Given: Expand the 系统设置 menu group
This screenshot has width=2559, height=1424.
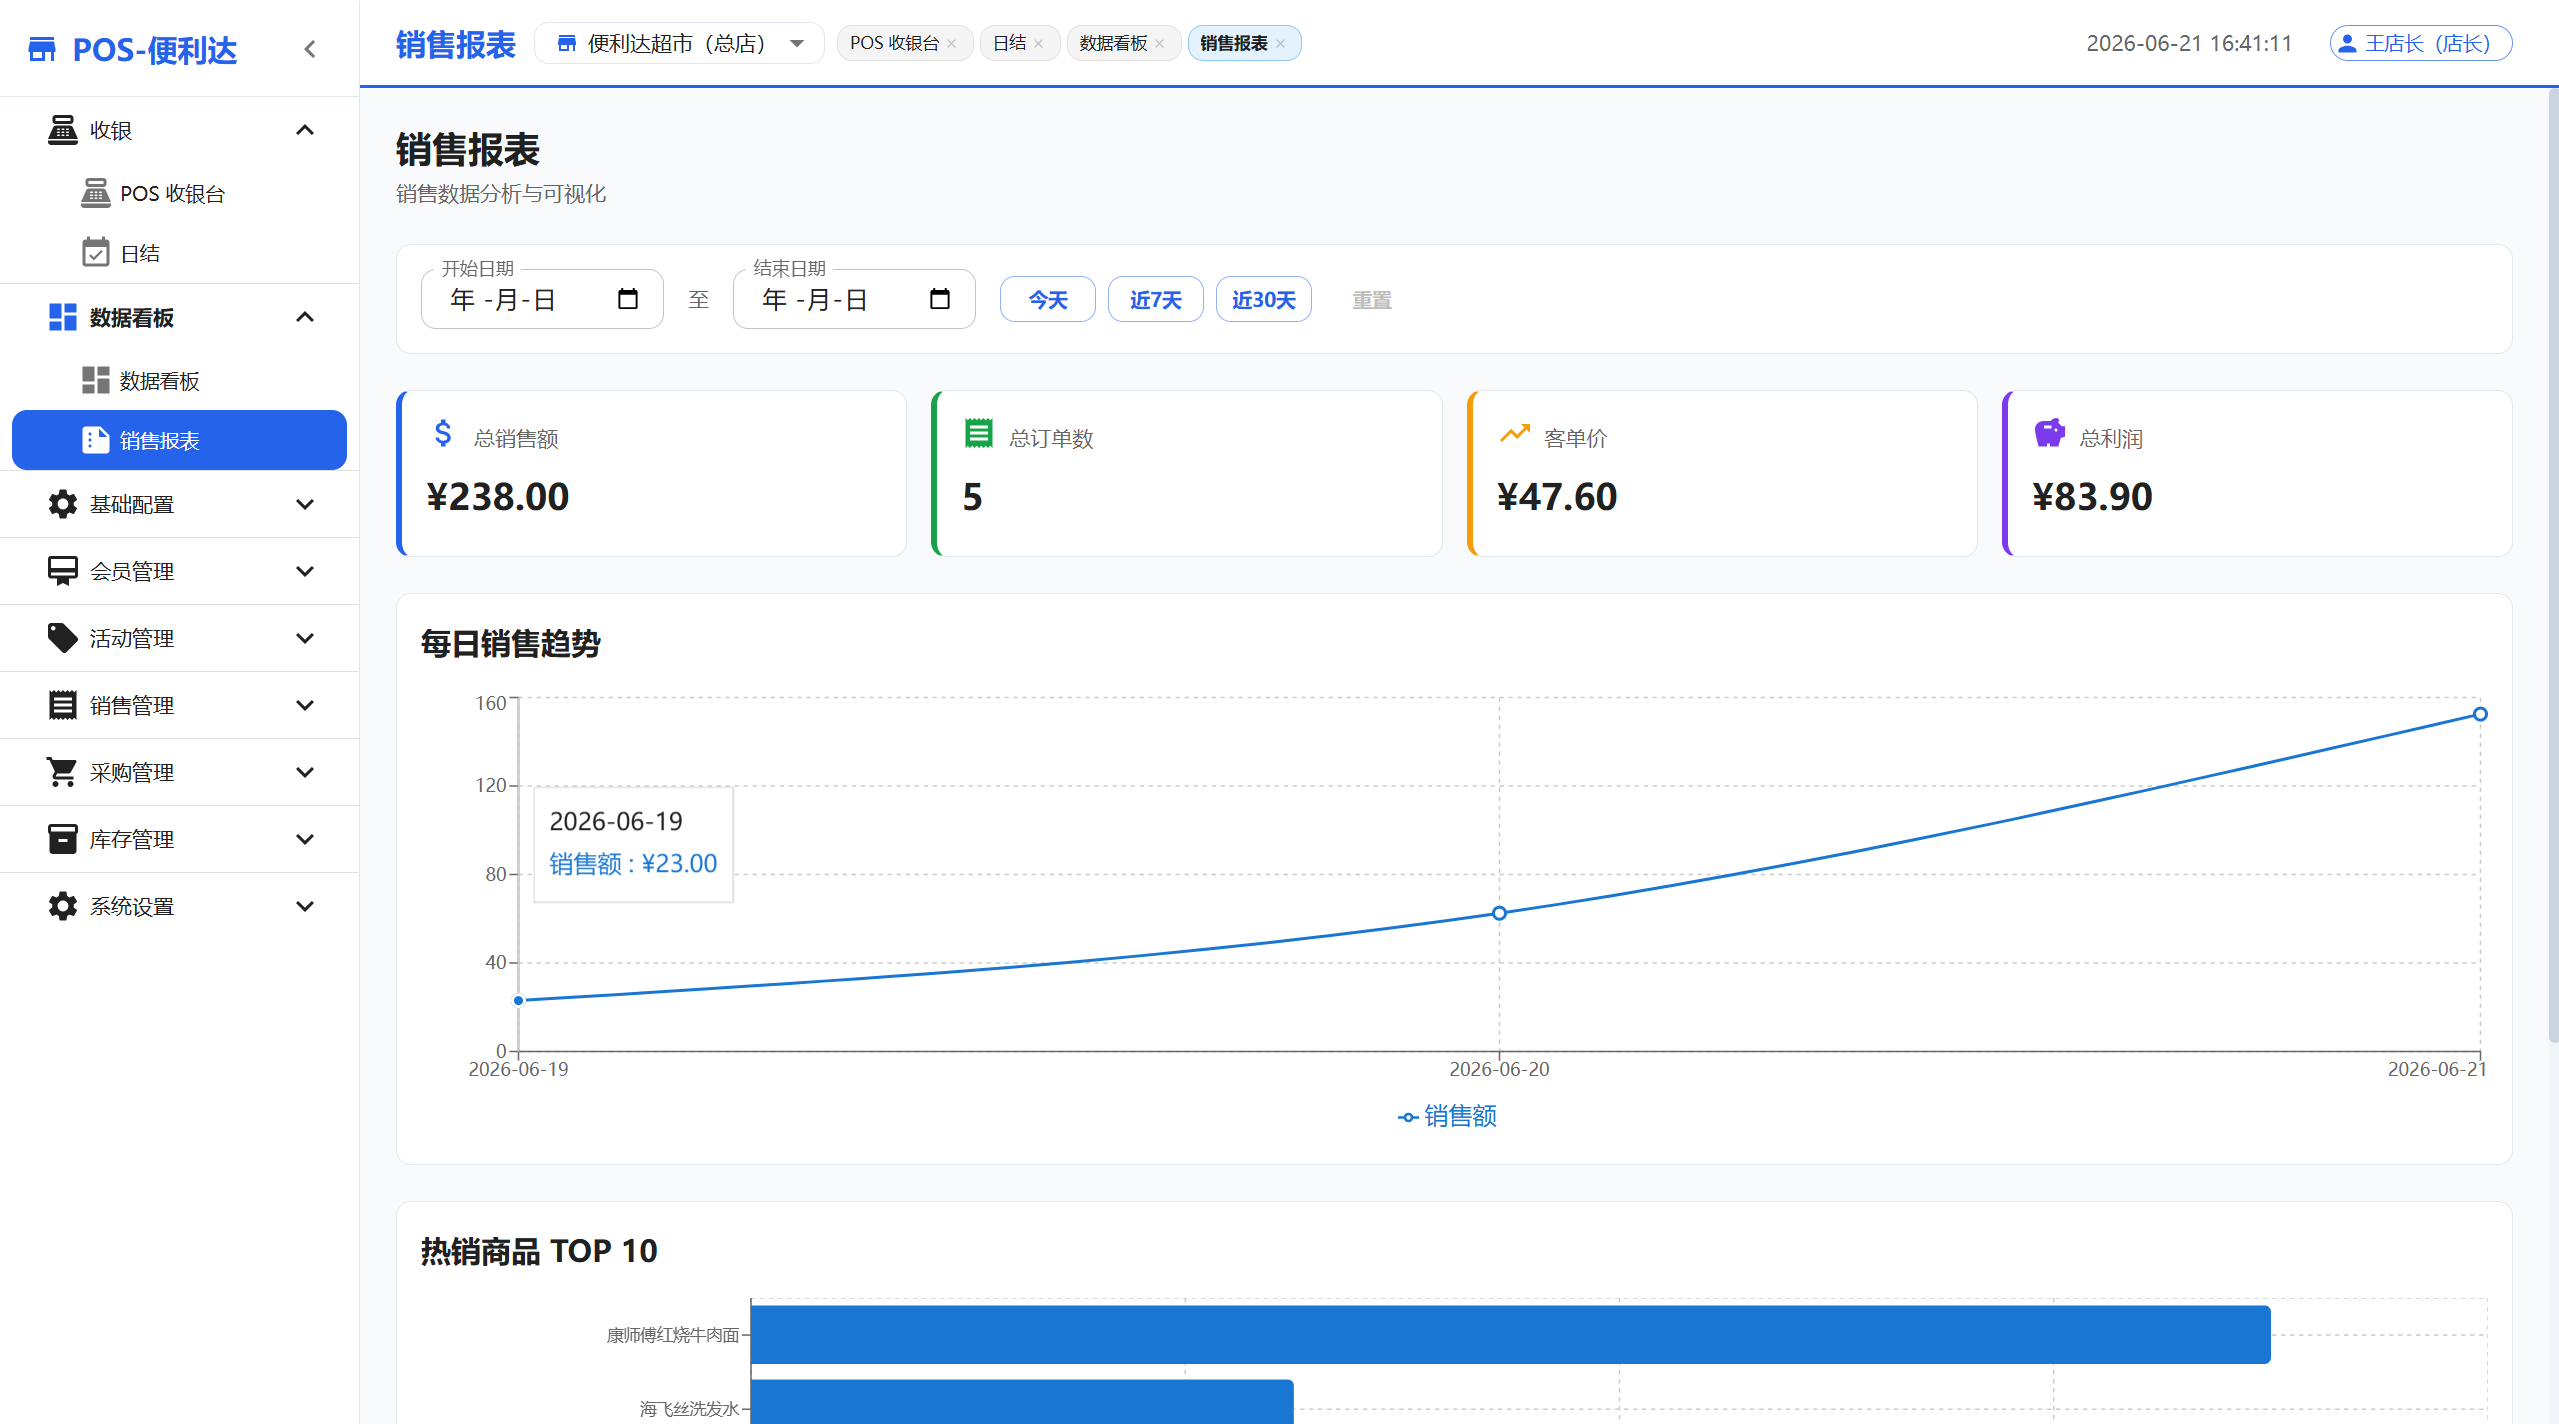Looking at the screenshot, I should pyautogui.click(x=305, y=906).
